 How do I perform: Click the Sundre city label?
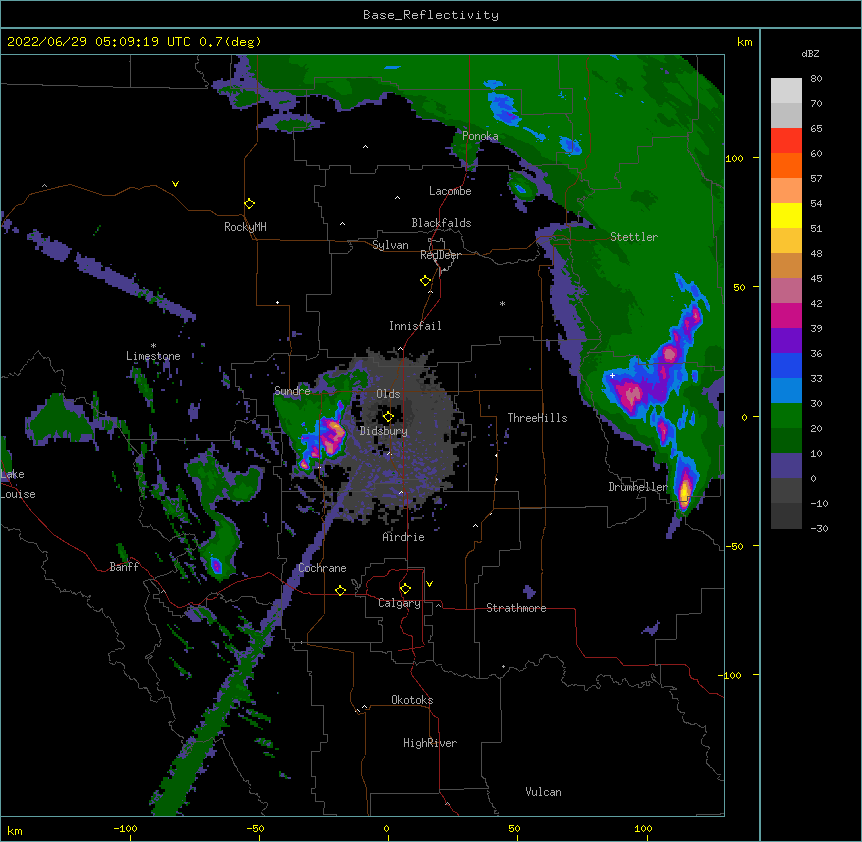(x=292, y=391)
